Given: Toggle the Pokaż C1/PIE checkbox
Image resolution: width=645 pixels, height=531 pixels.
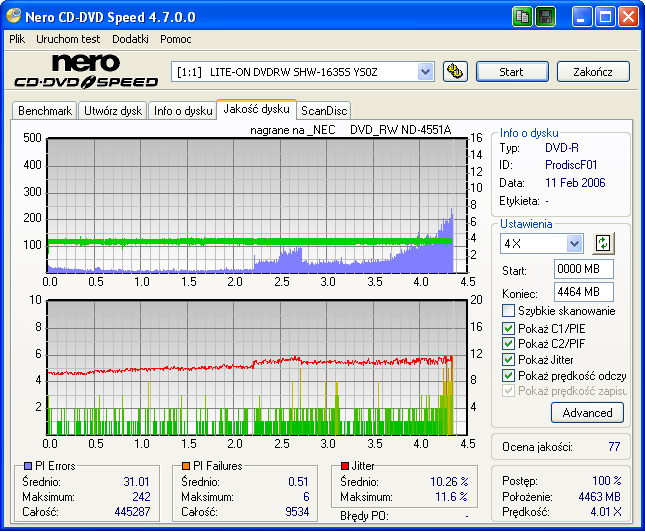Looking at the screenshot, I should pyautogui.click(x=508, y=328).
